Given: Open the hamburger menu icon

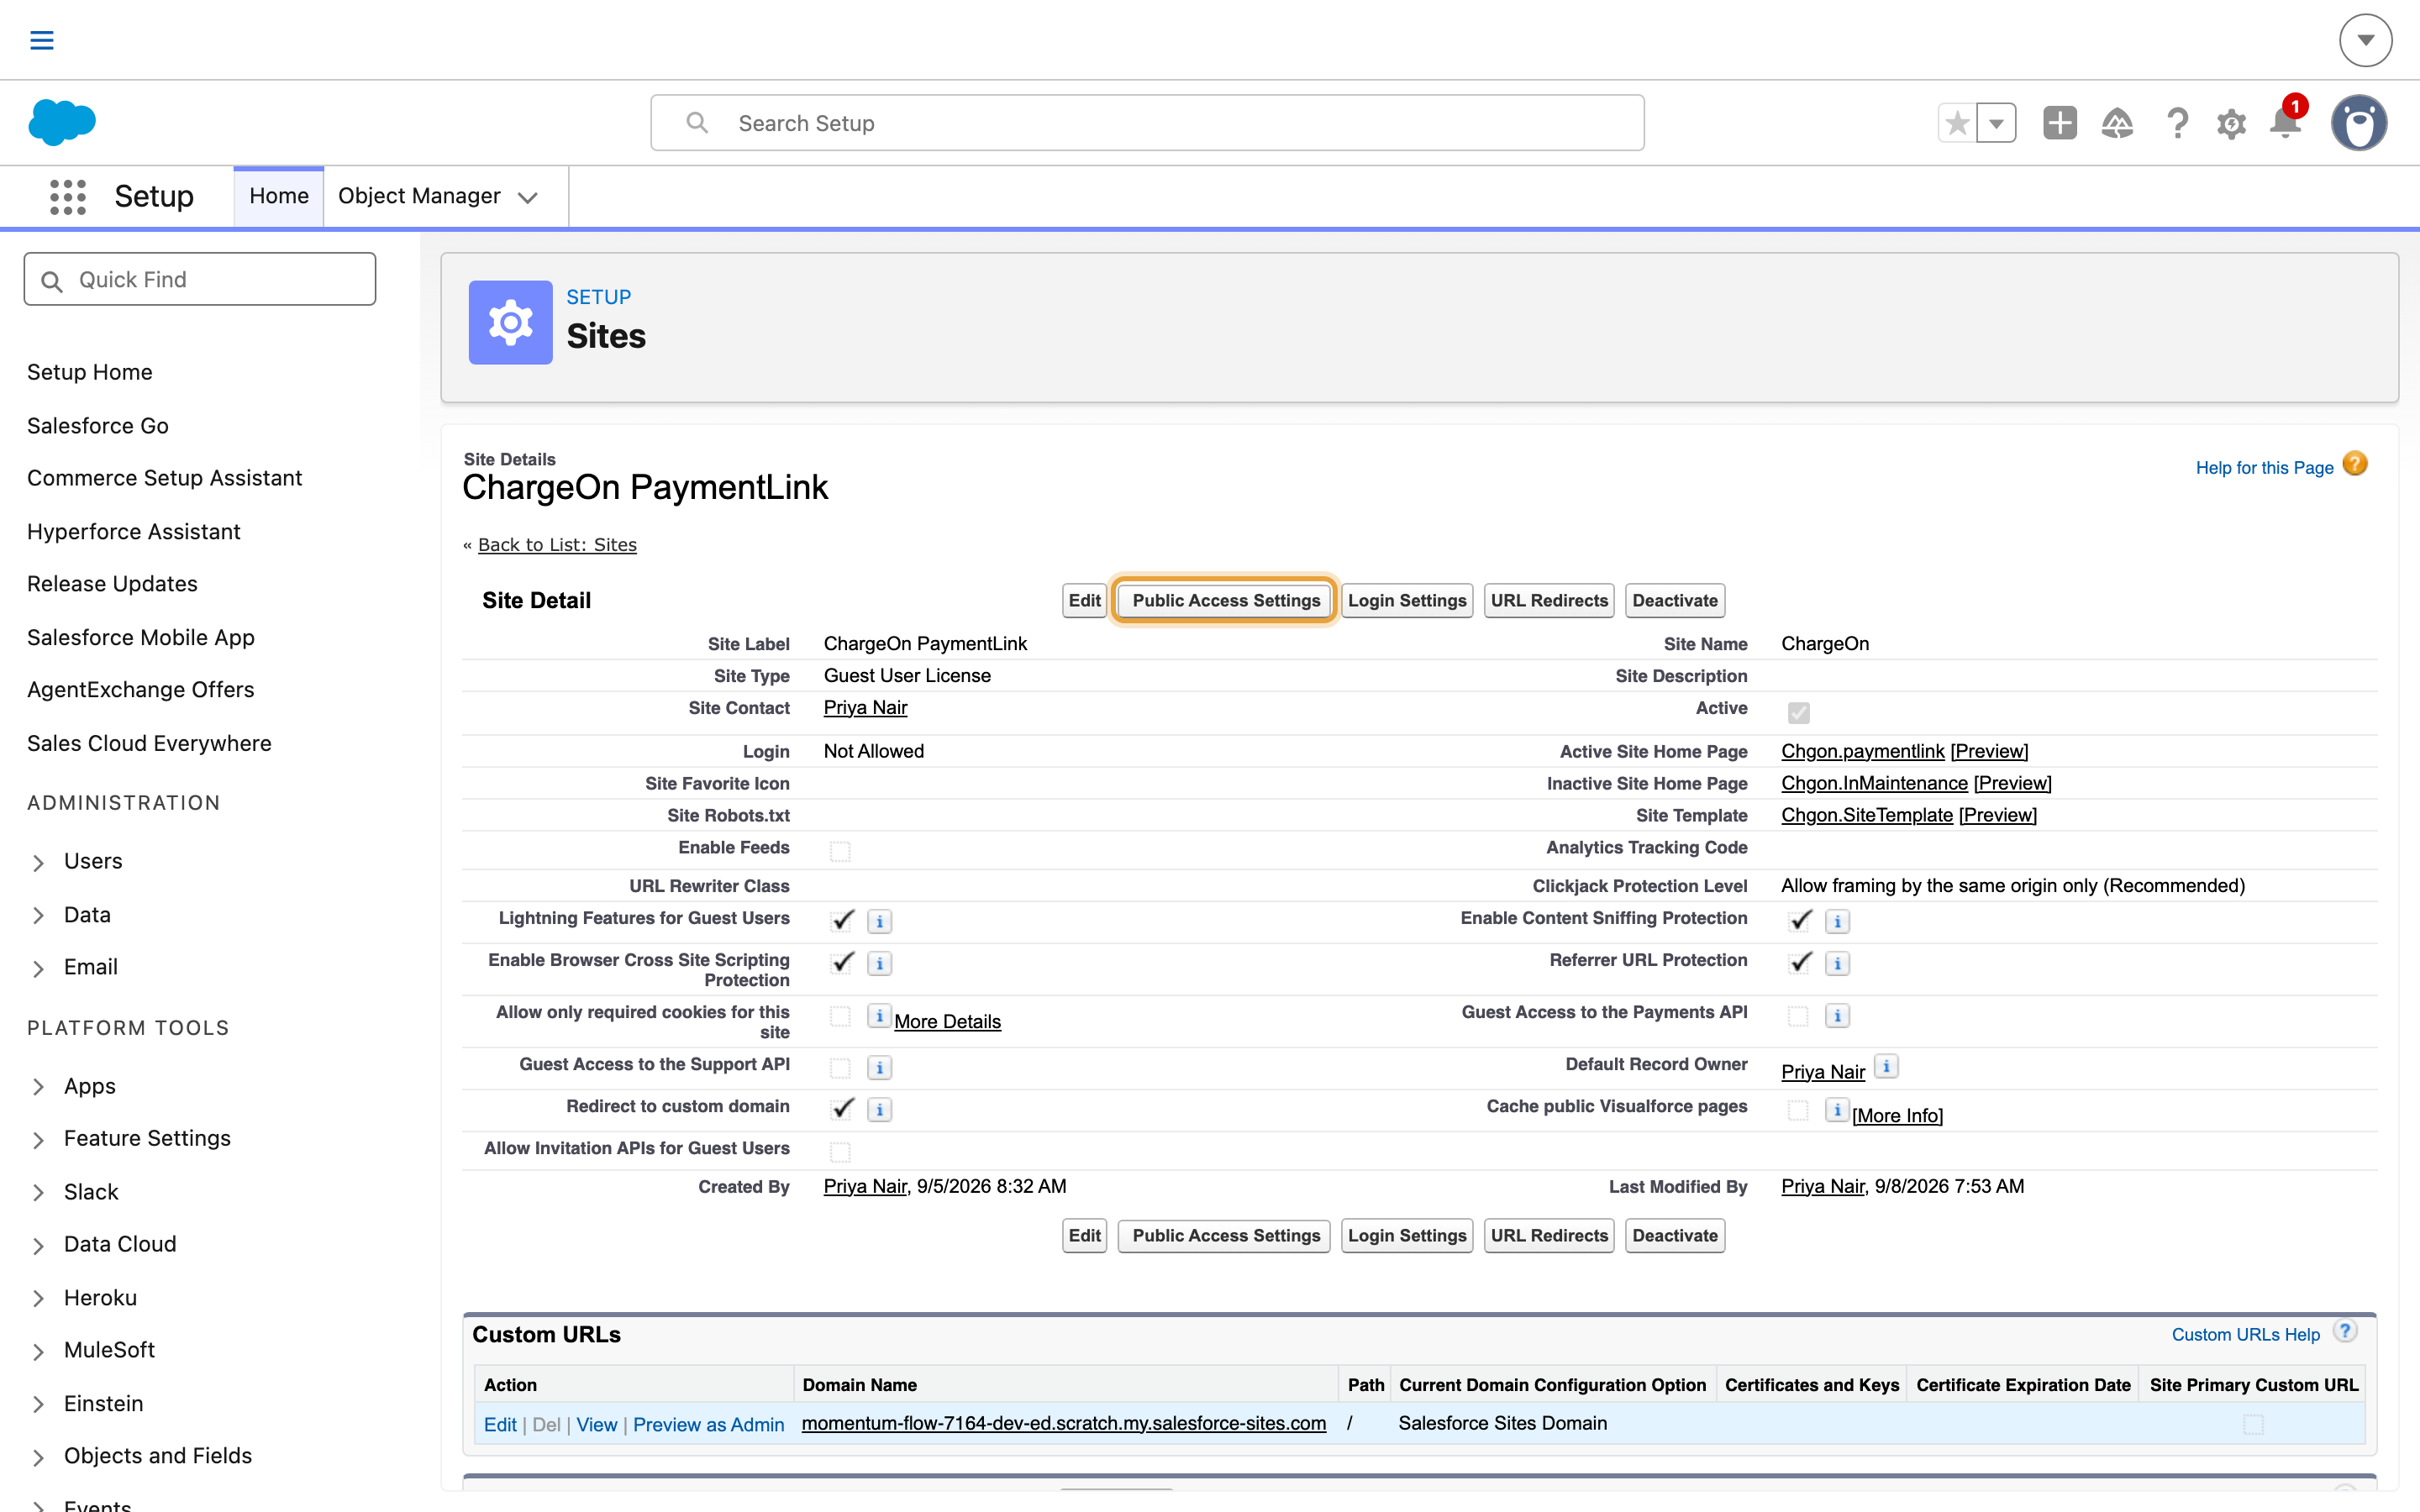Looking at the screenshot, I should click(x=41, y=40).
